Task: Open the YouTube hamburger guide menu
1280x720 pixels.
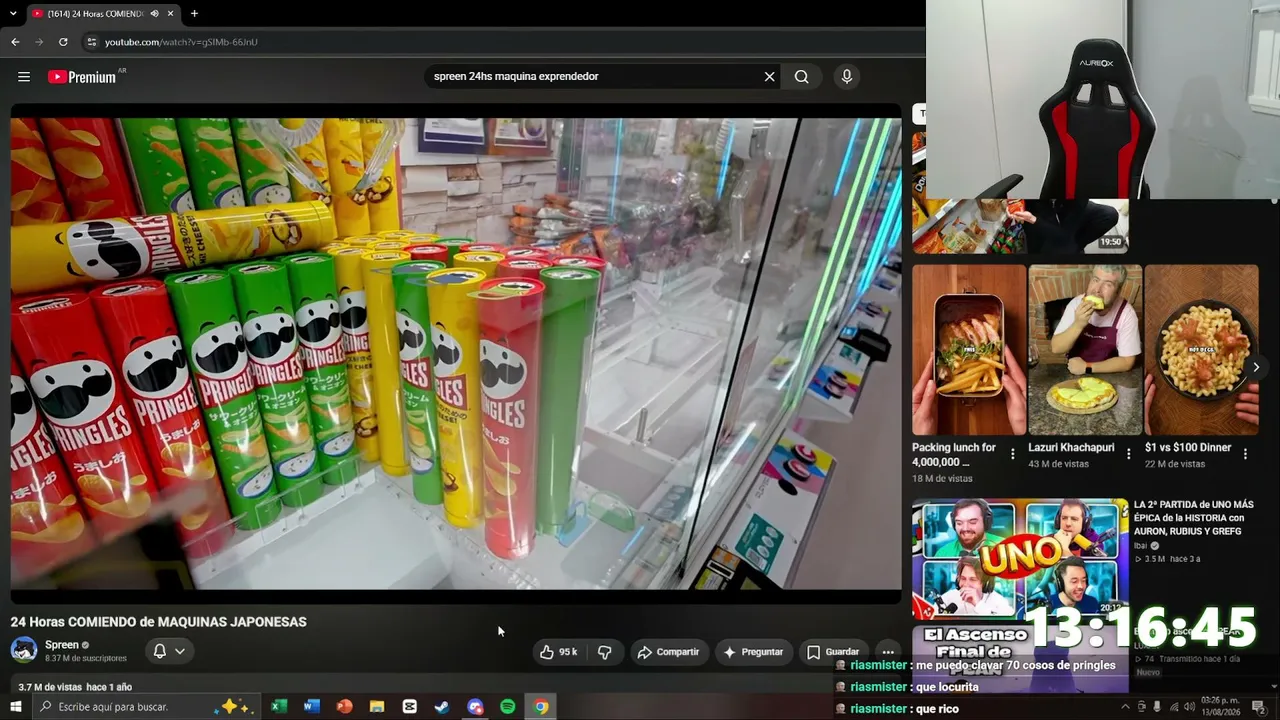Action: coord(24,77)
